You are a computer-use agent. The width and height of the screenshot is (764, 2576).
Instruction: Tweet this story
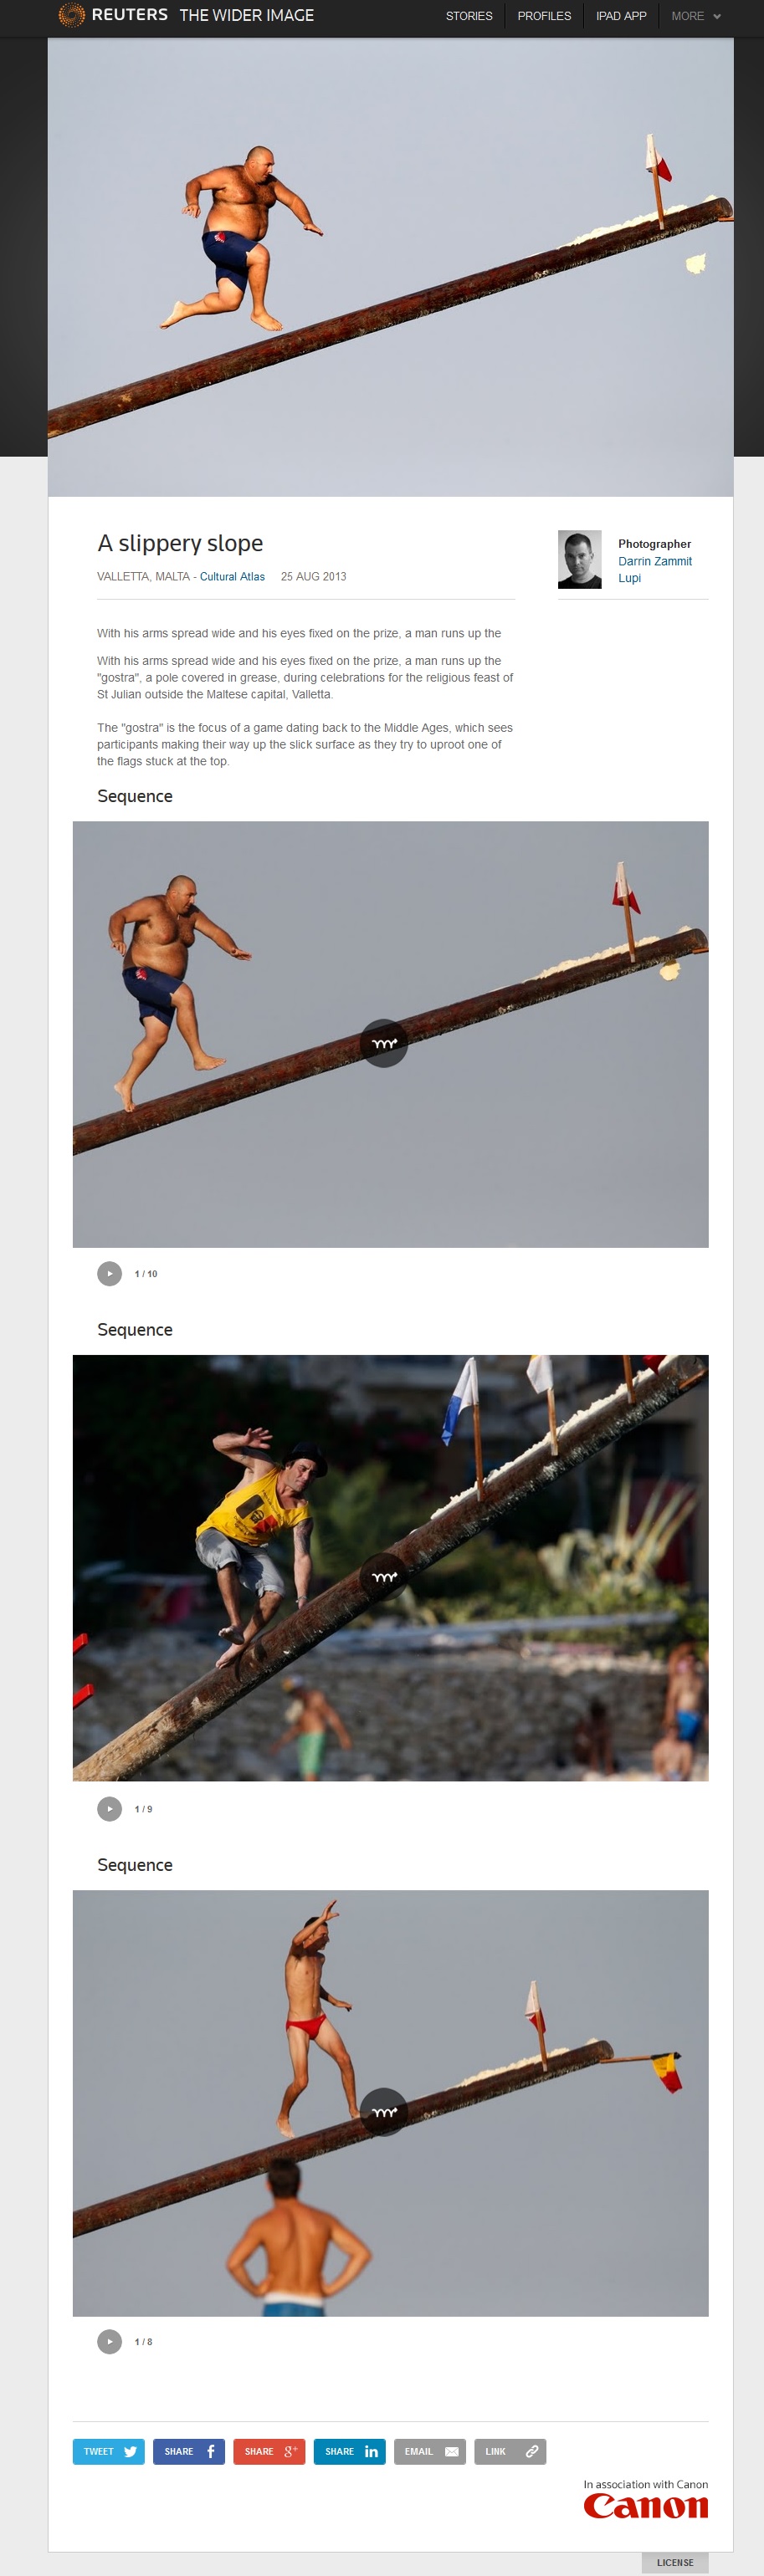point(109,2451)
